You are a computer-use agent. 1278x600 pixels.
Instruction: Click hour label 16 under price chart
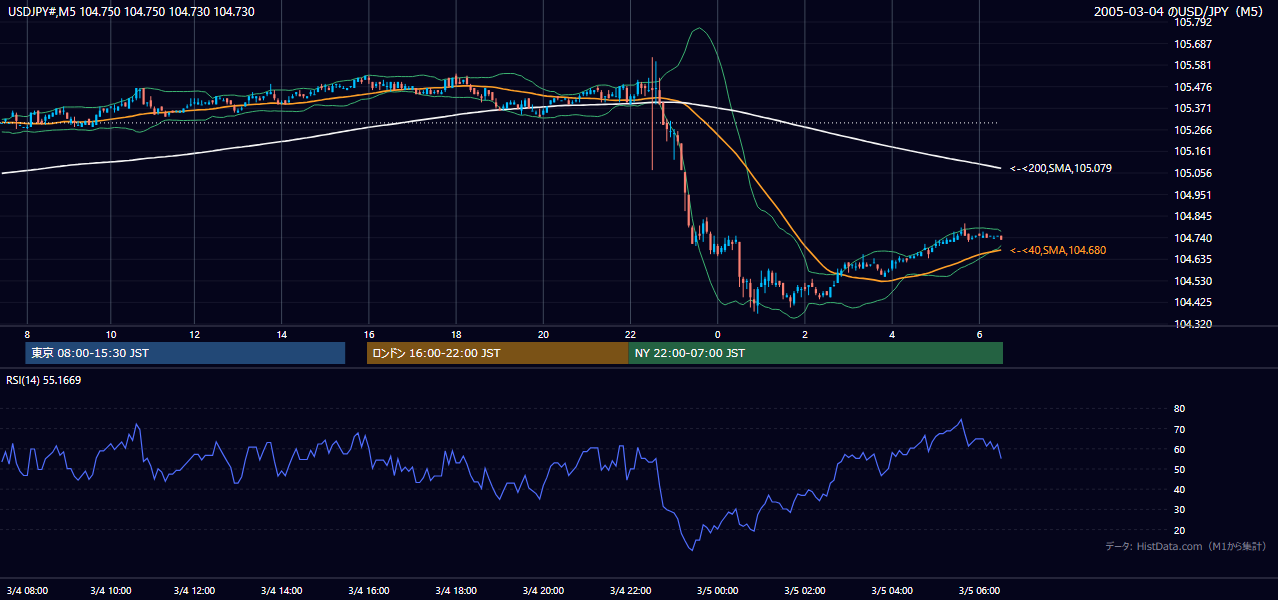tap(369, 334)
